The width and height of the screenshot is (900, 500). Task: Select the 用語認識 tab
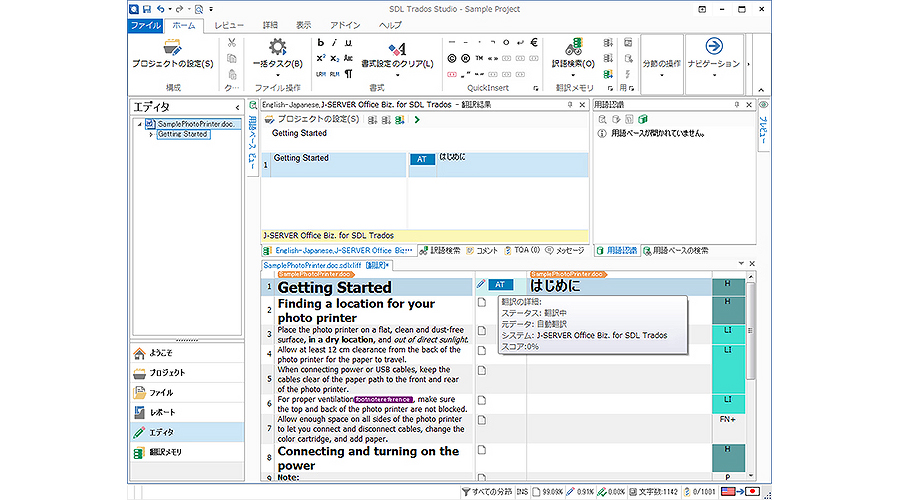(618, 251)
